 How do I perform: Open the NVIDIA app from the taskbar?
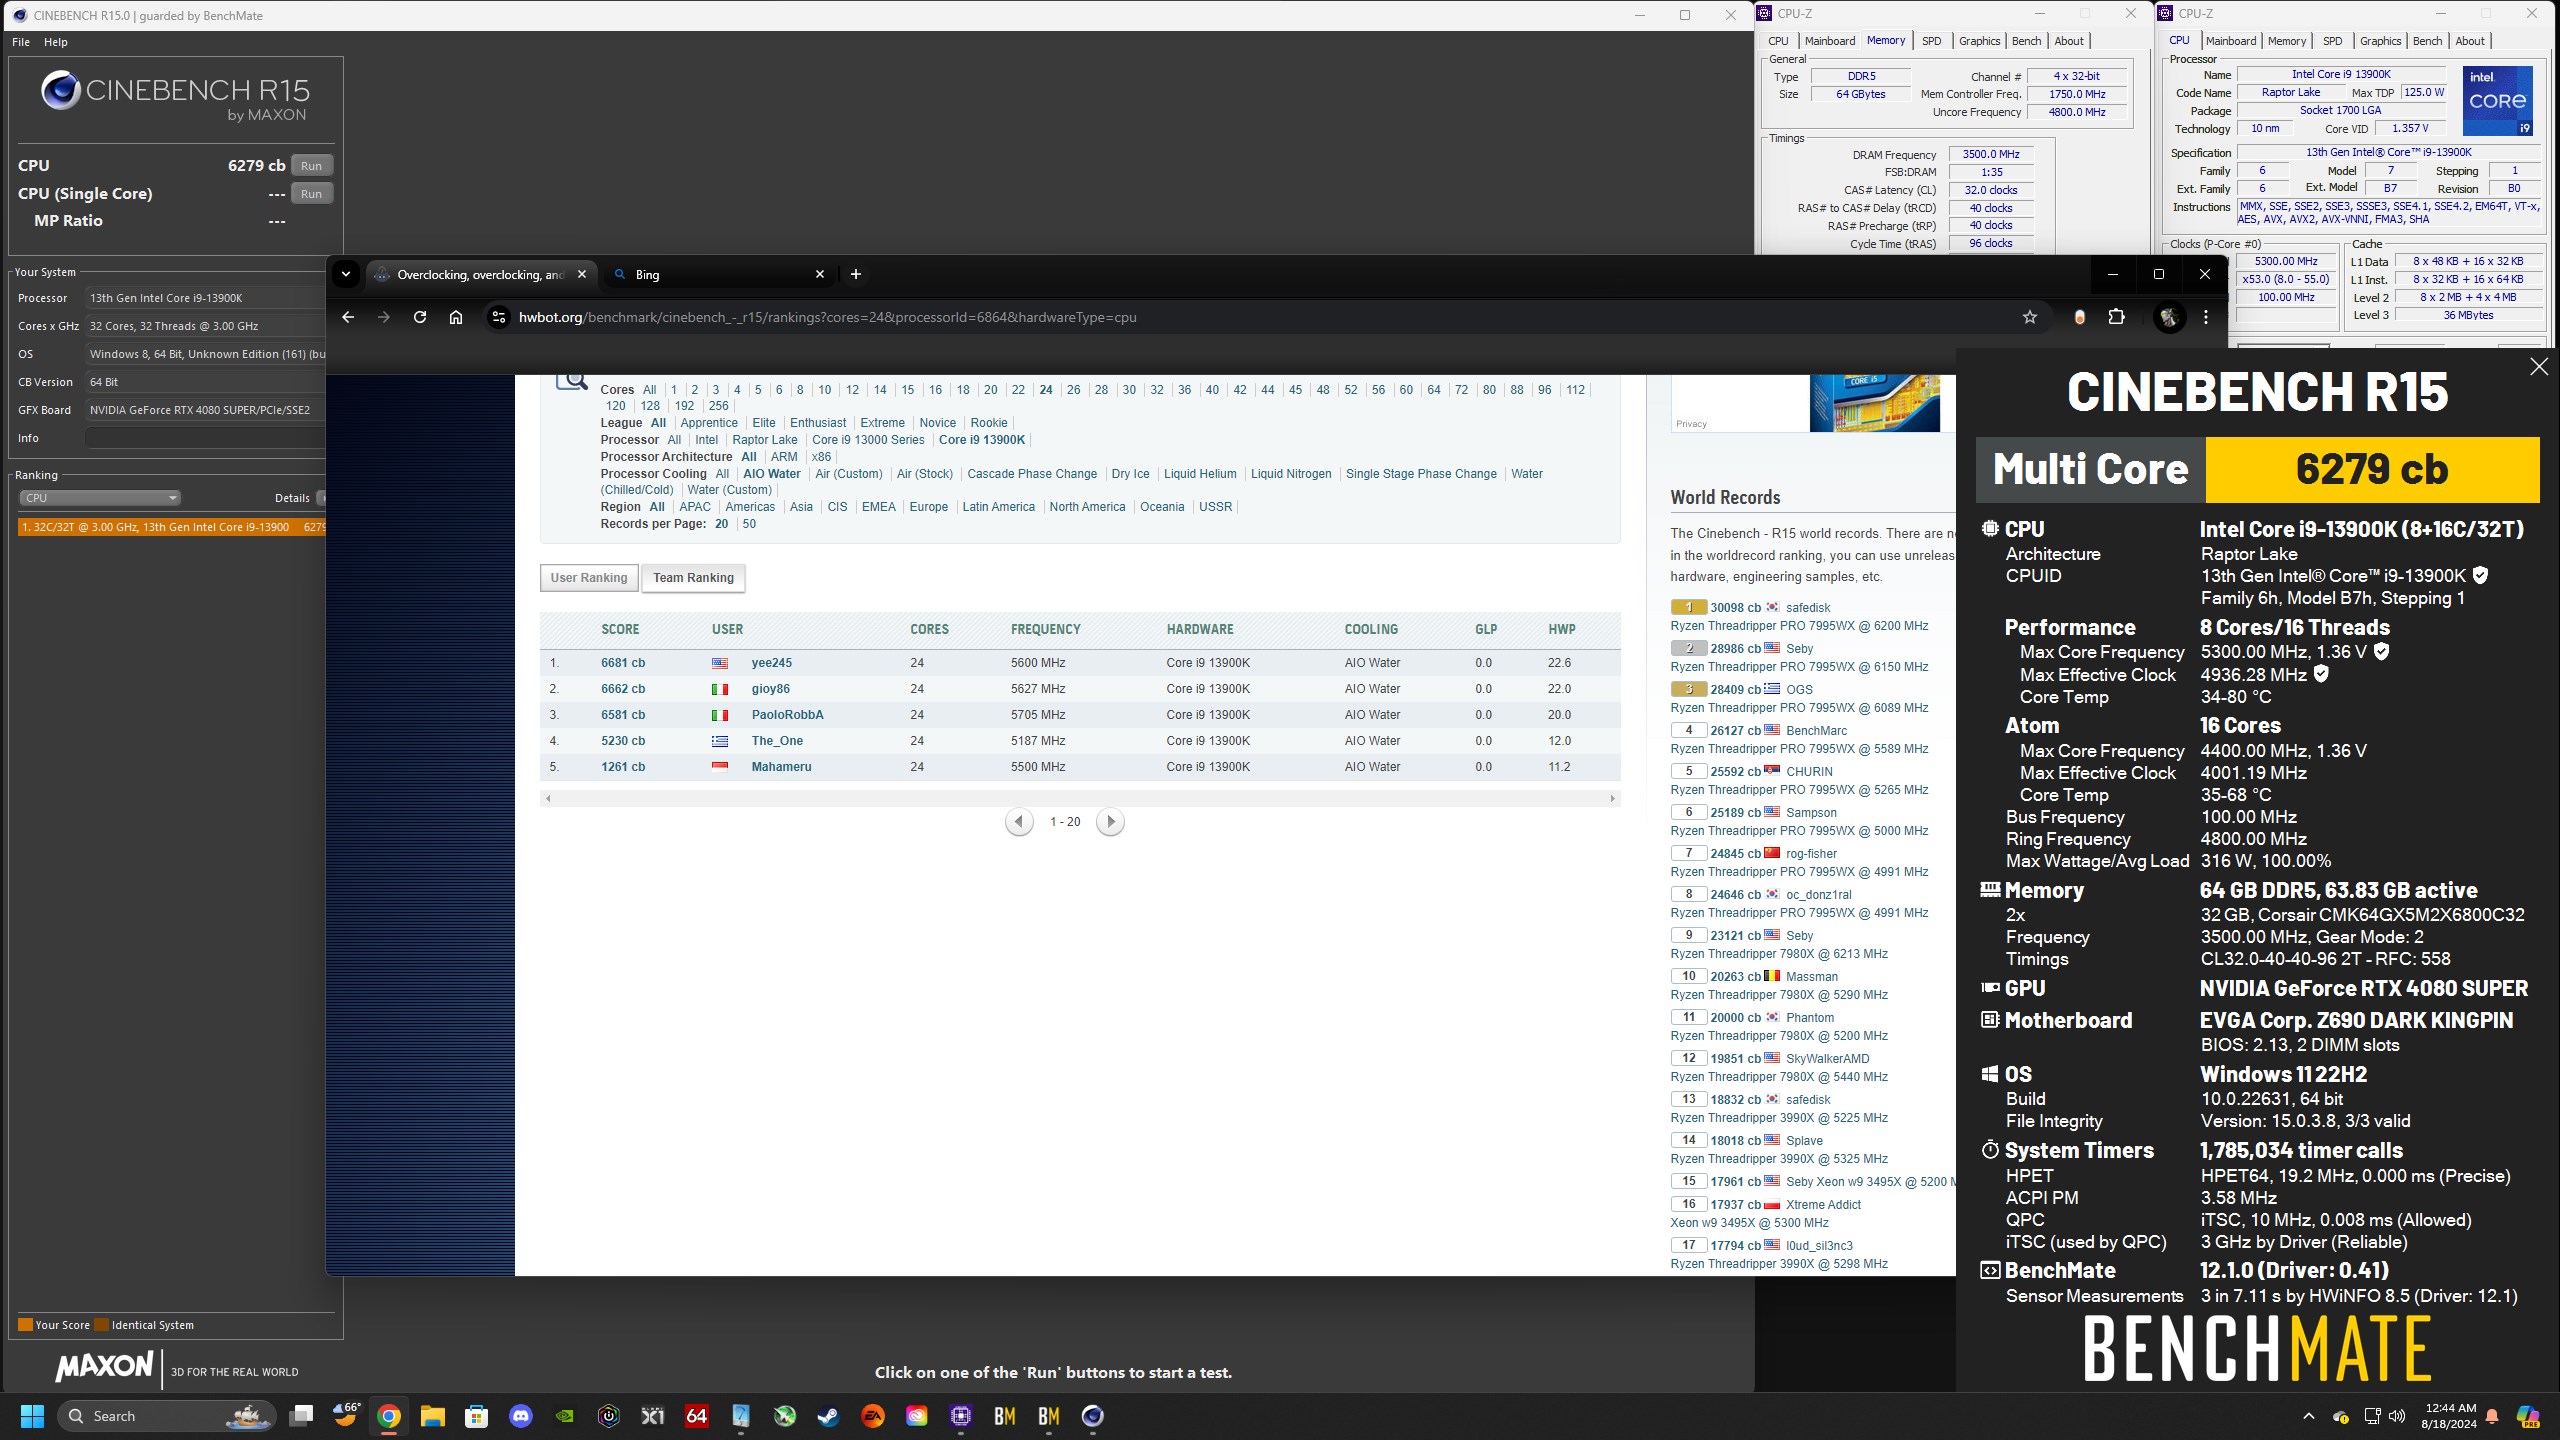click(x=565, y=1416)
